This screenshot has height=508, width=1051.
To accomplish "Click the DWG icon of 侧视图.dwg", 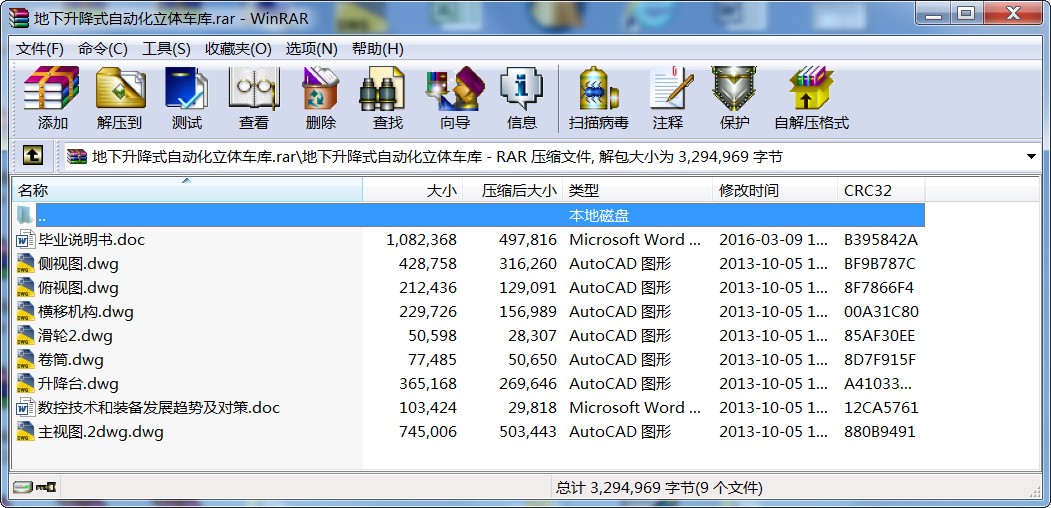I will coord(25,263).
